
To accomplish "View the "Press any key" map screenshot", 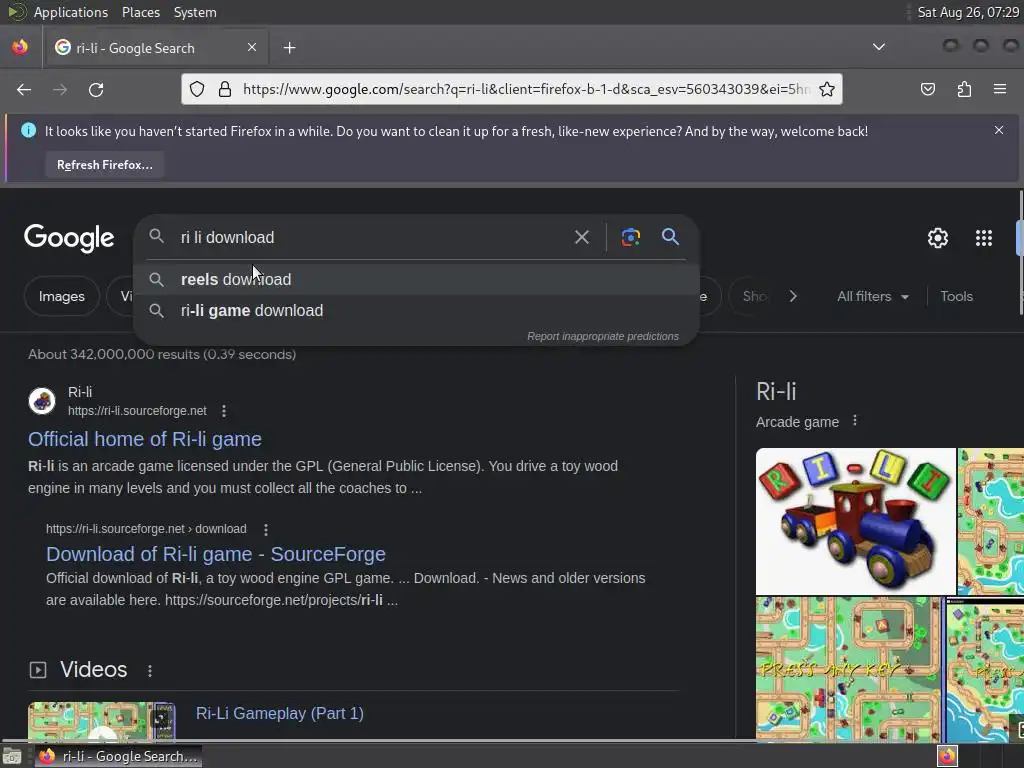I will pyautogui.click(x=847, y=669).
